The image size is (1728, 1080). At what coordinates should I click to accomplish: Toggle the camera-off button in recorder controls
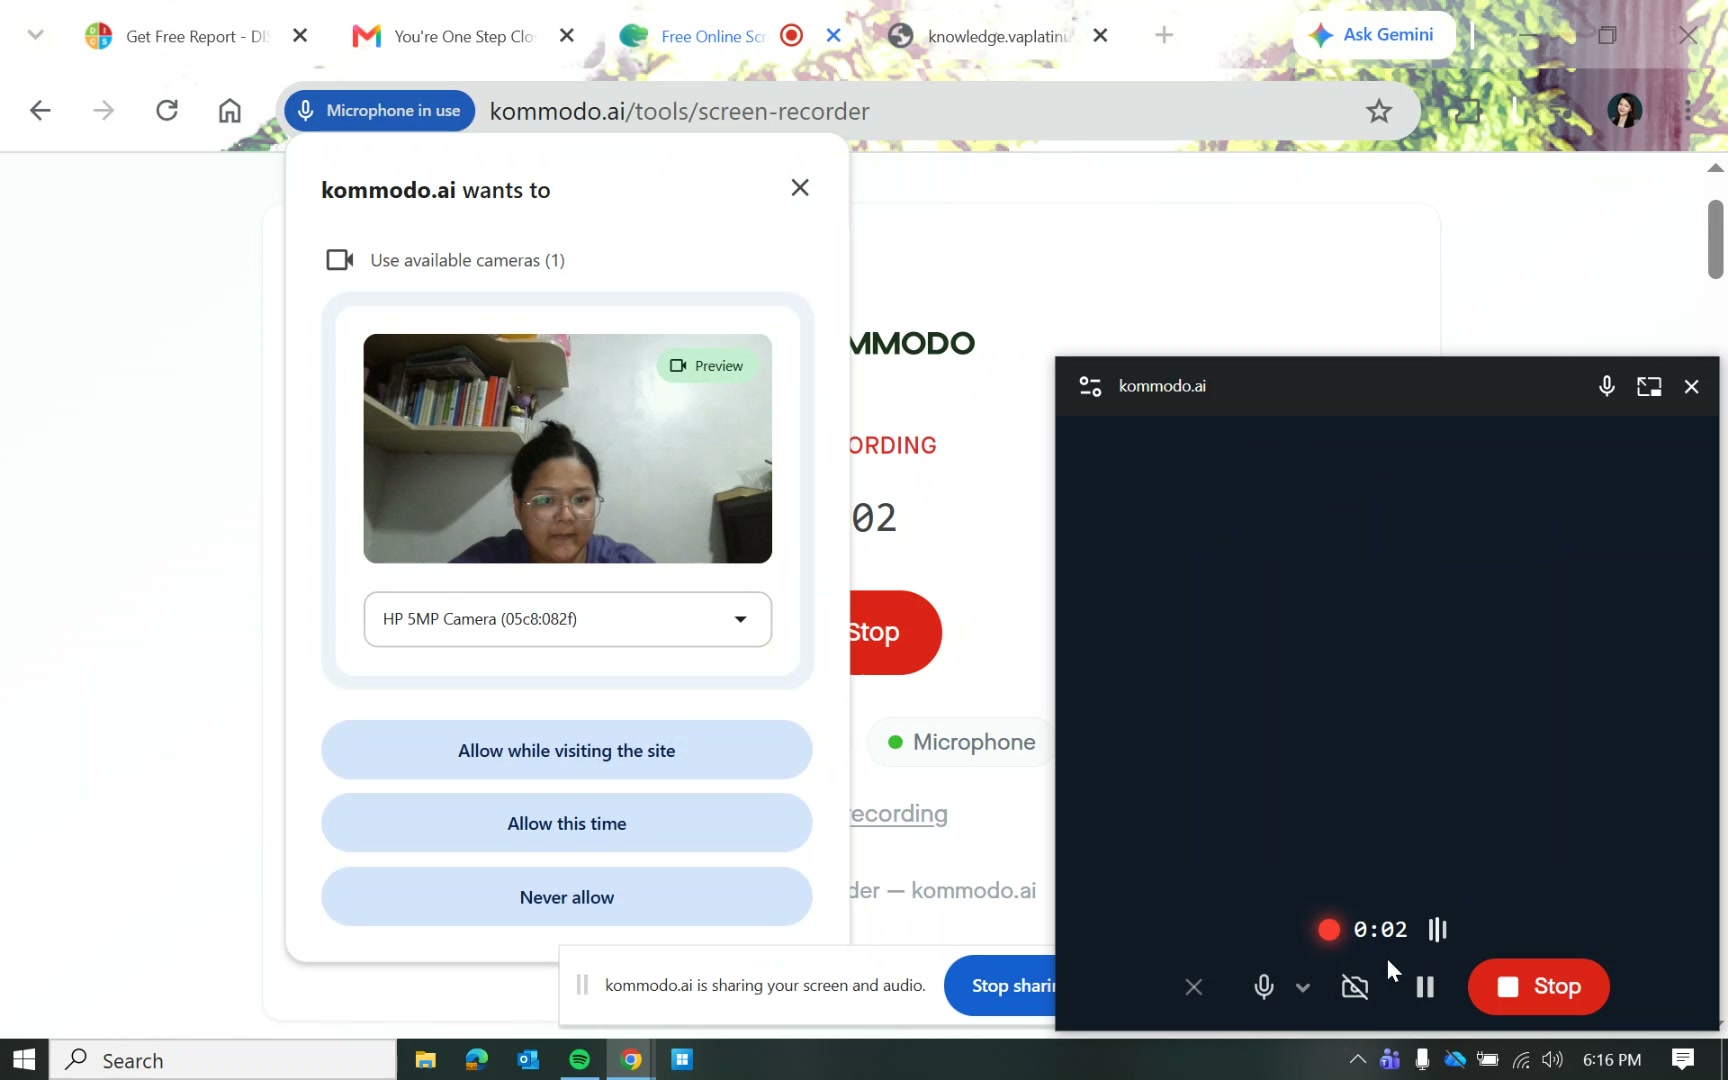(1355, 987)
